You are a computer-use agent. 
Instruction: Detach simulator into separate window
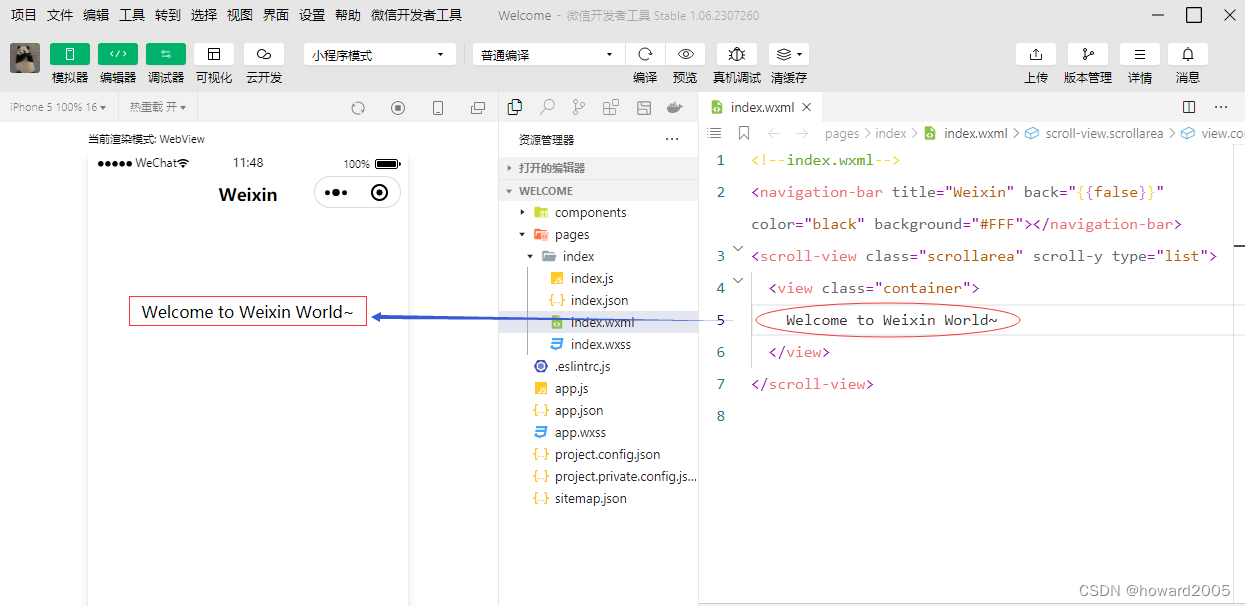click(478, 108)
